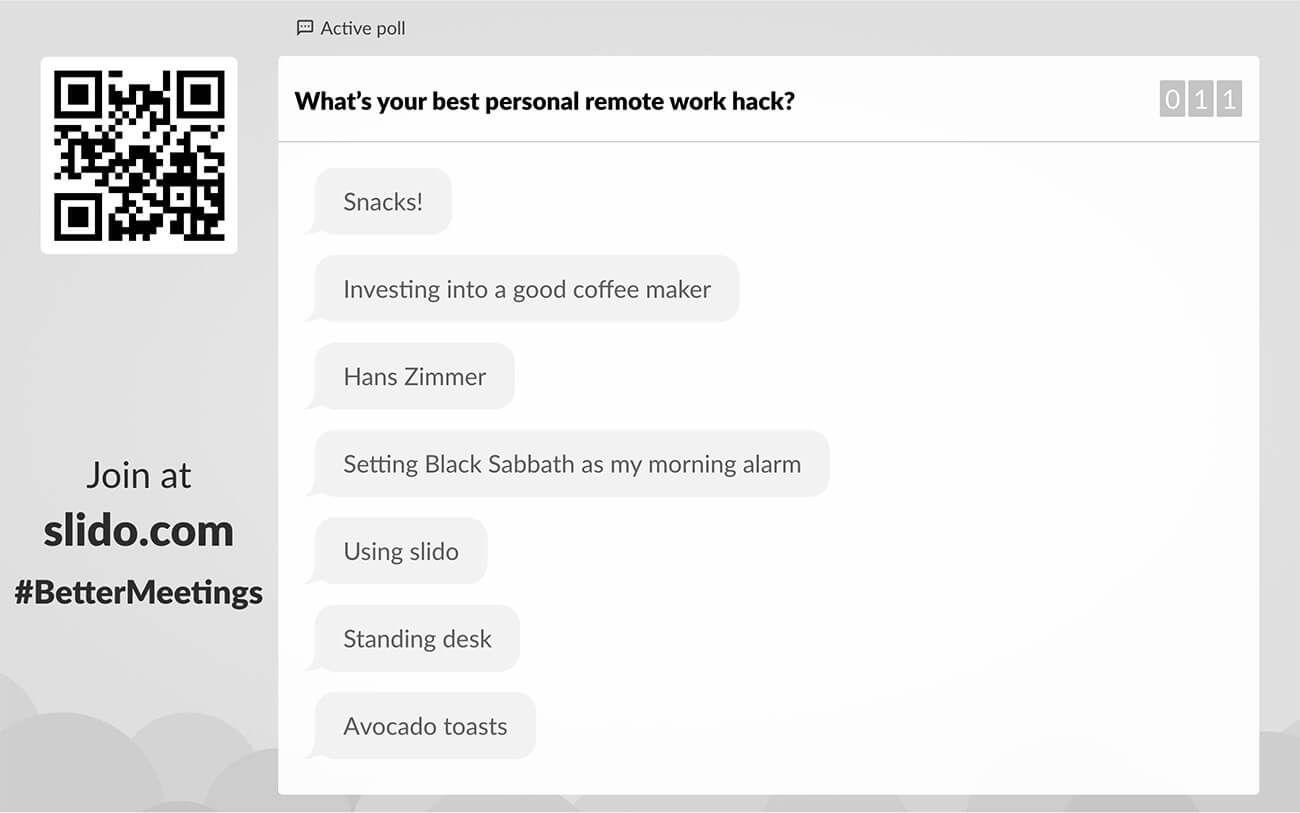Click the #BetterMeetings event code
The width and height of the screenshot is (1300, 813).
coord(138,592)
